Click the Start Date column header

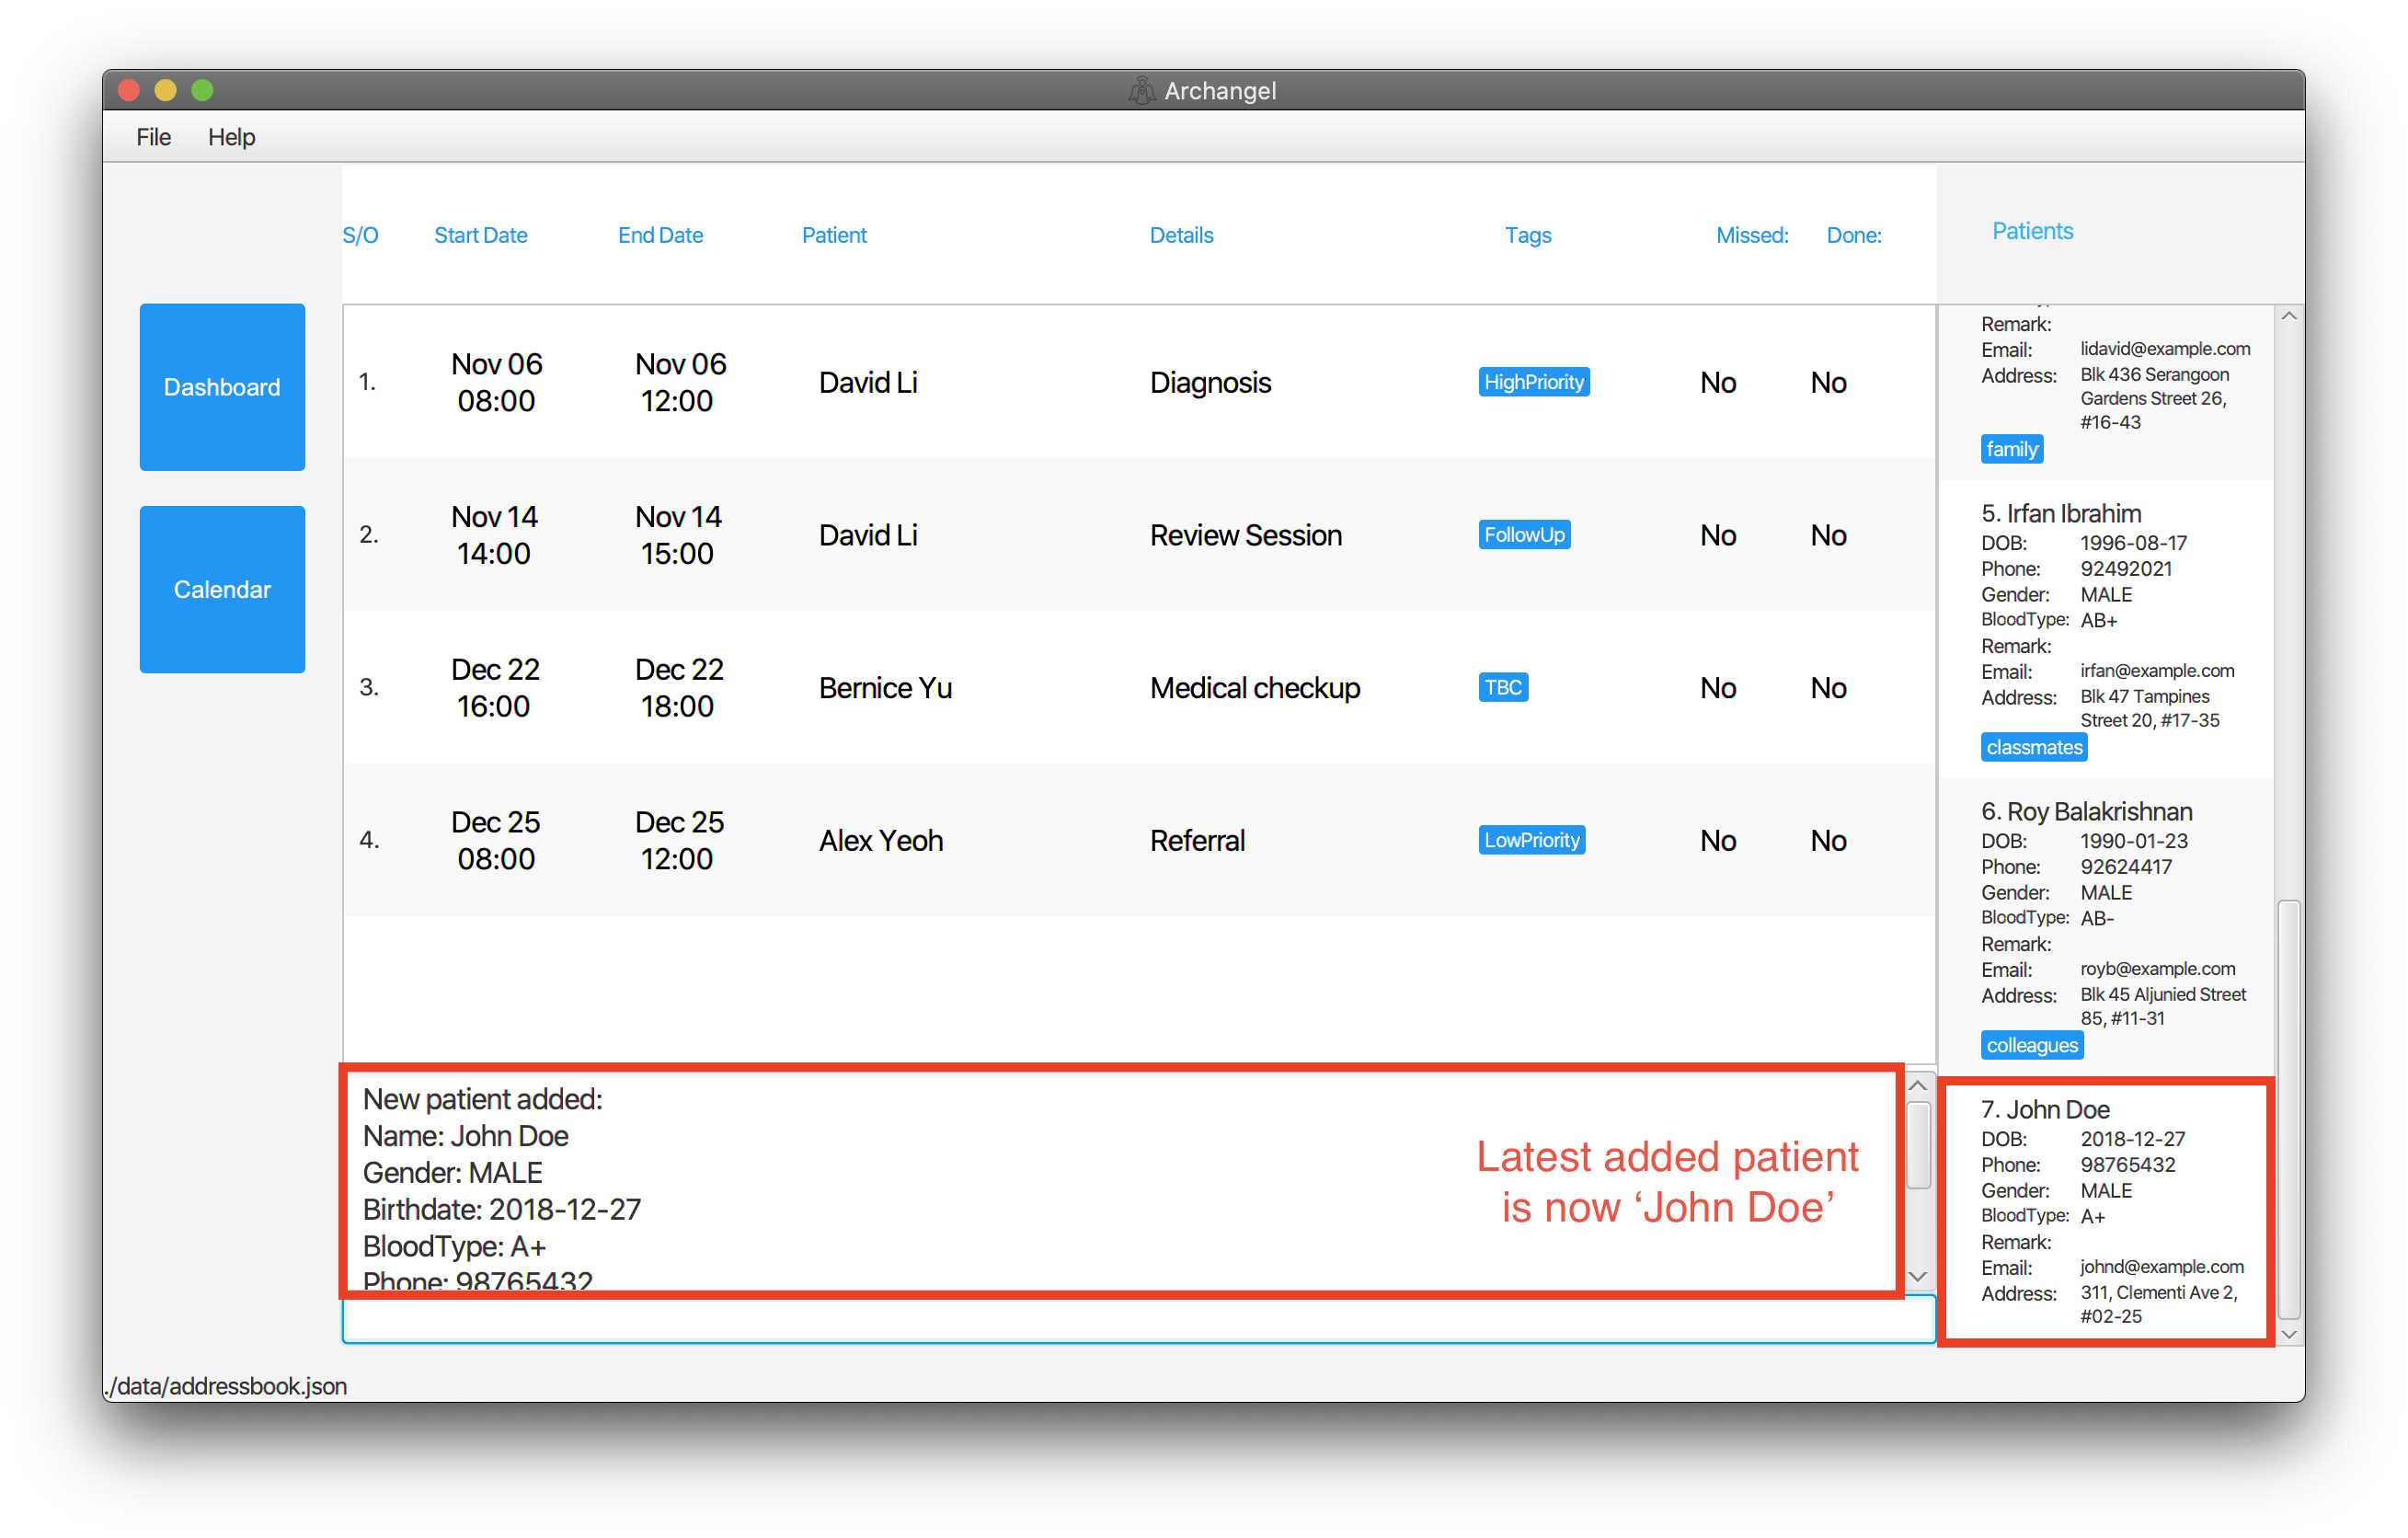[x=480, y=235]
